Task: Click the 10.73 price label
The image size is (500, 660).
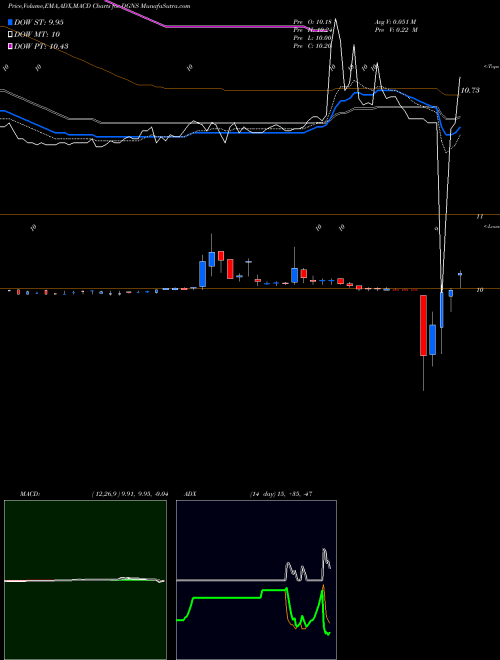Action: [x=470, y=90]
